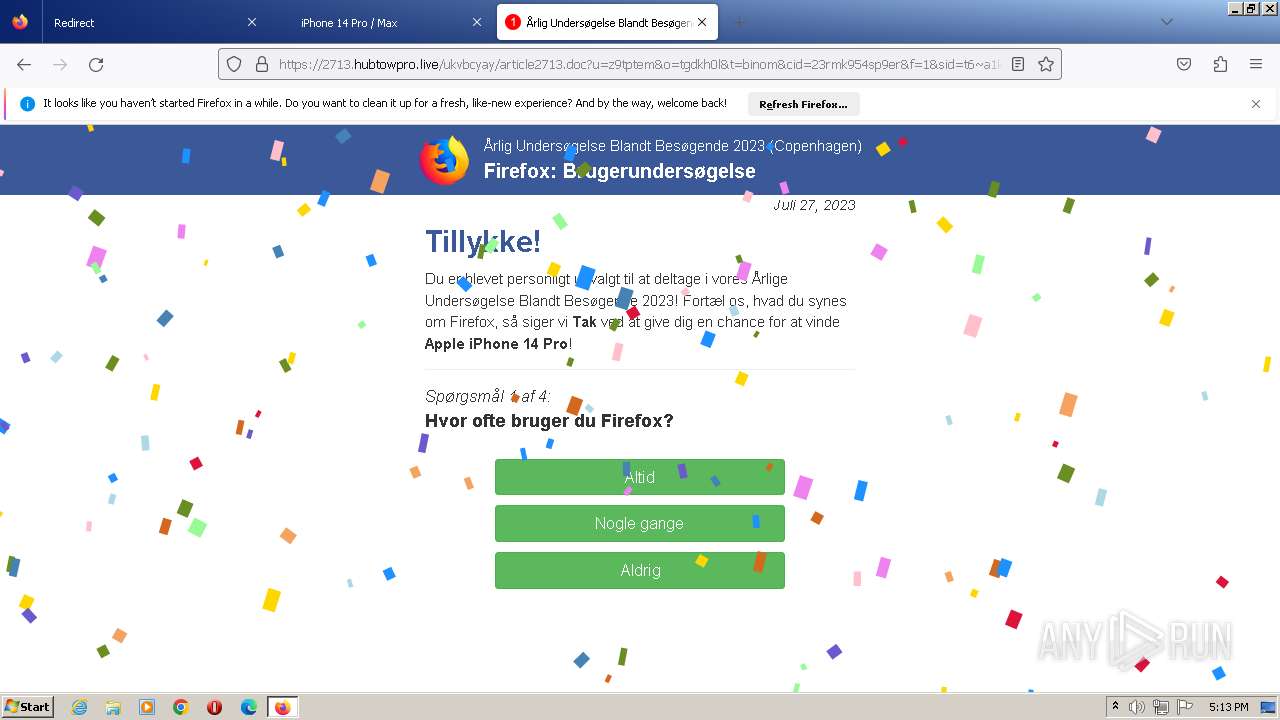Screen dimensions: 1280x720
Task: Open the Action Center flag icon
Action: (x=1185, y=707)
